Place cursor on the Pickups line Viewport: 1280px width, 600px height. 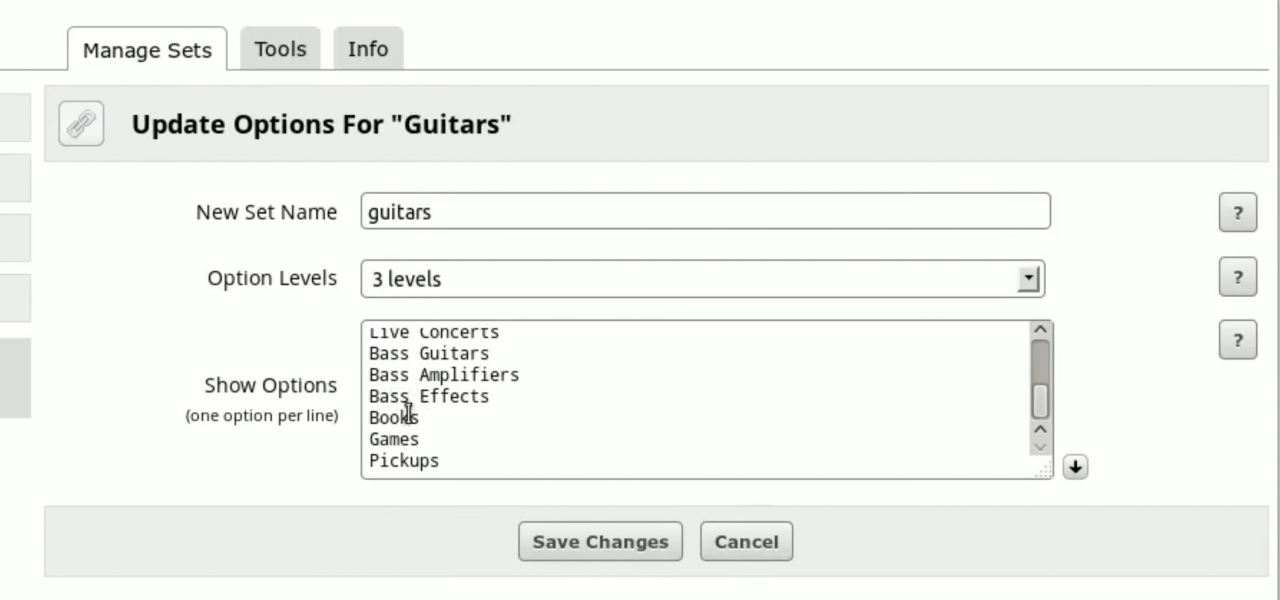404,461
